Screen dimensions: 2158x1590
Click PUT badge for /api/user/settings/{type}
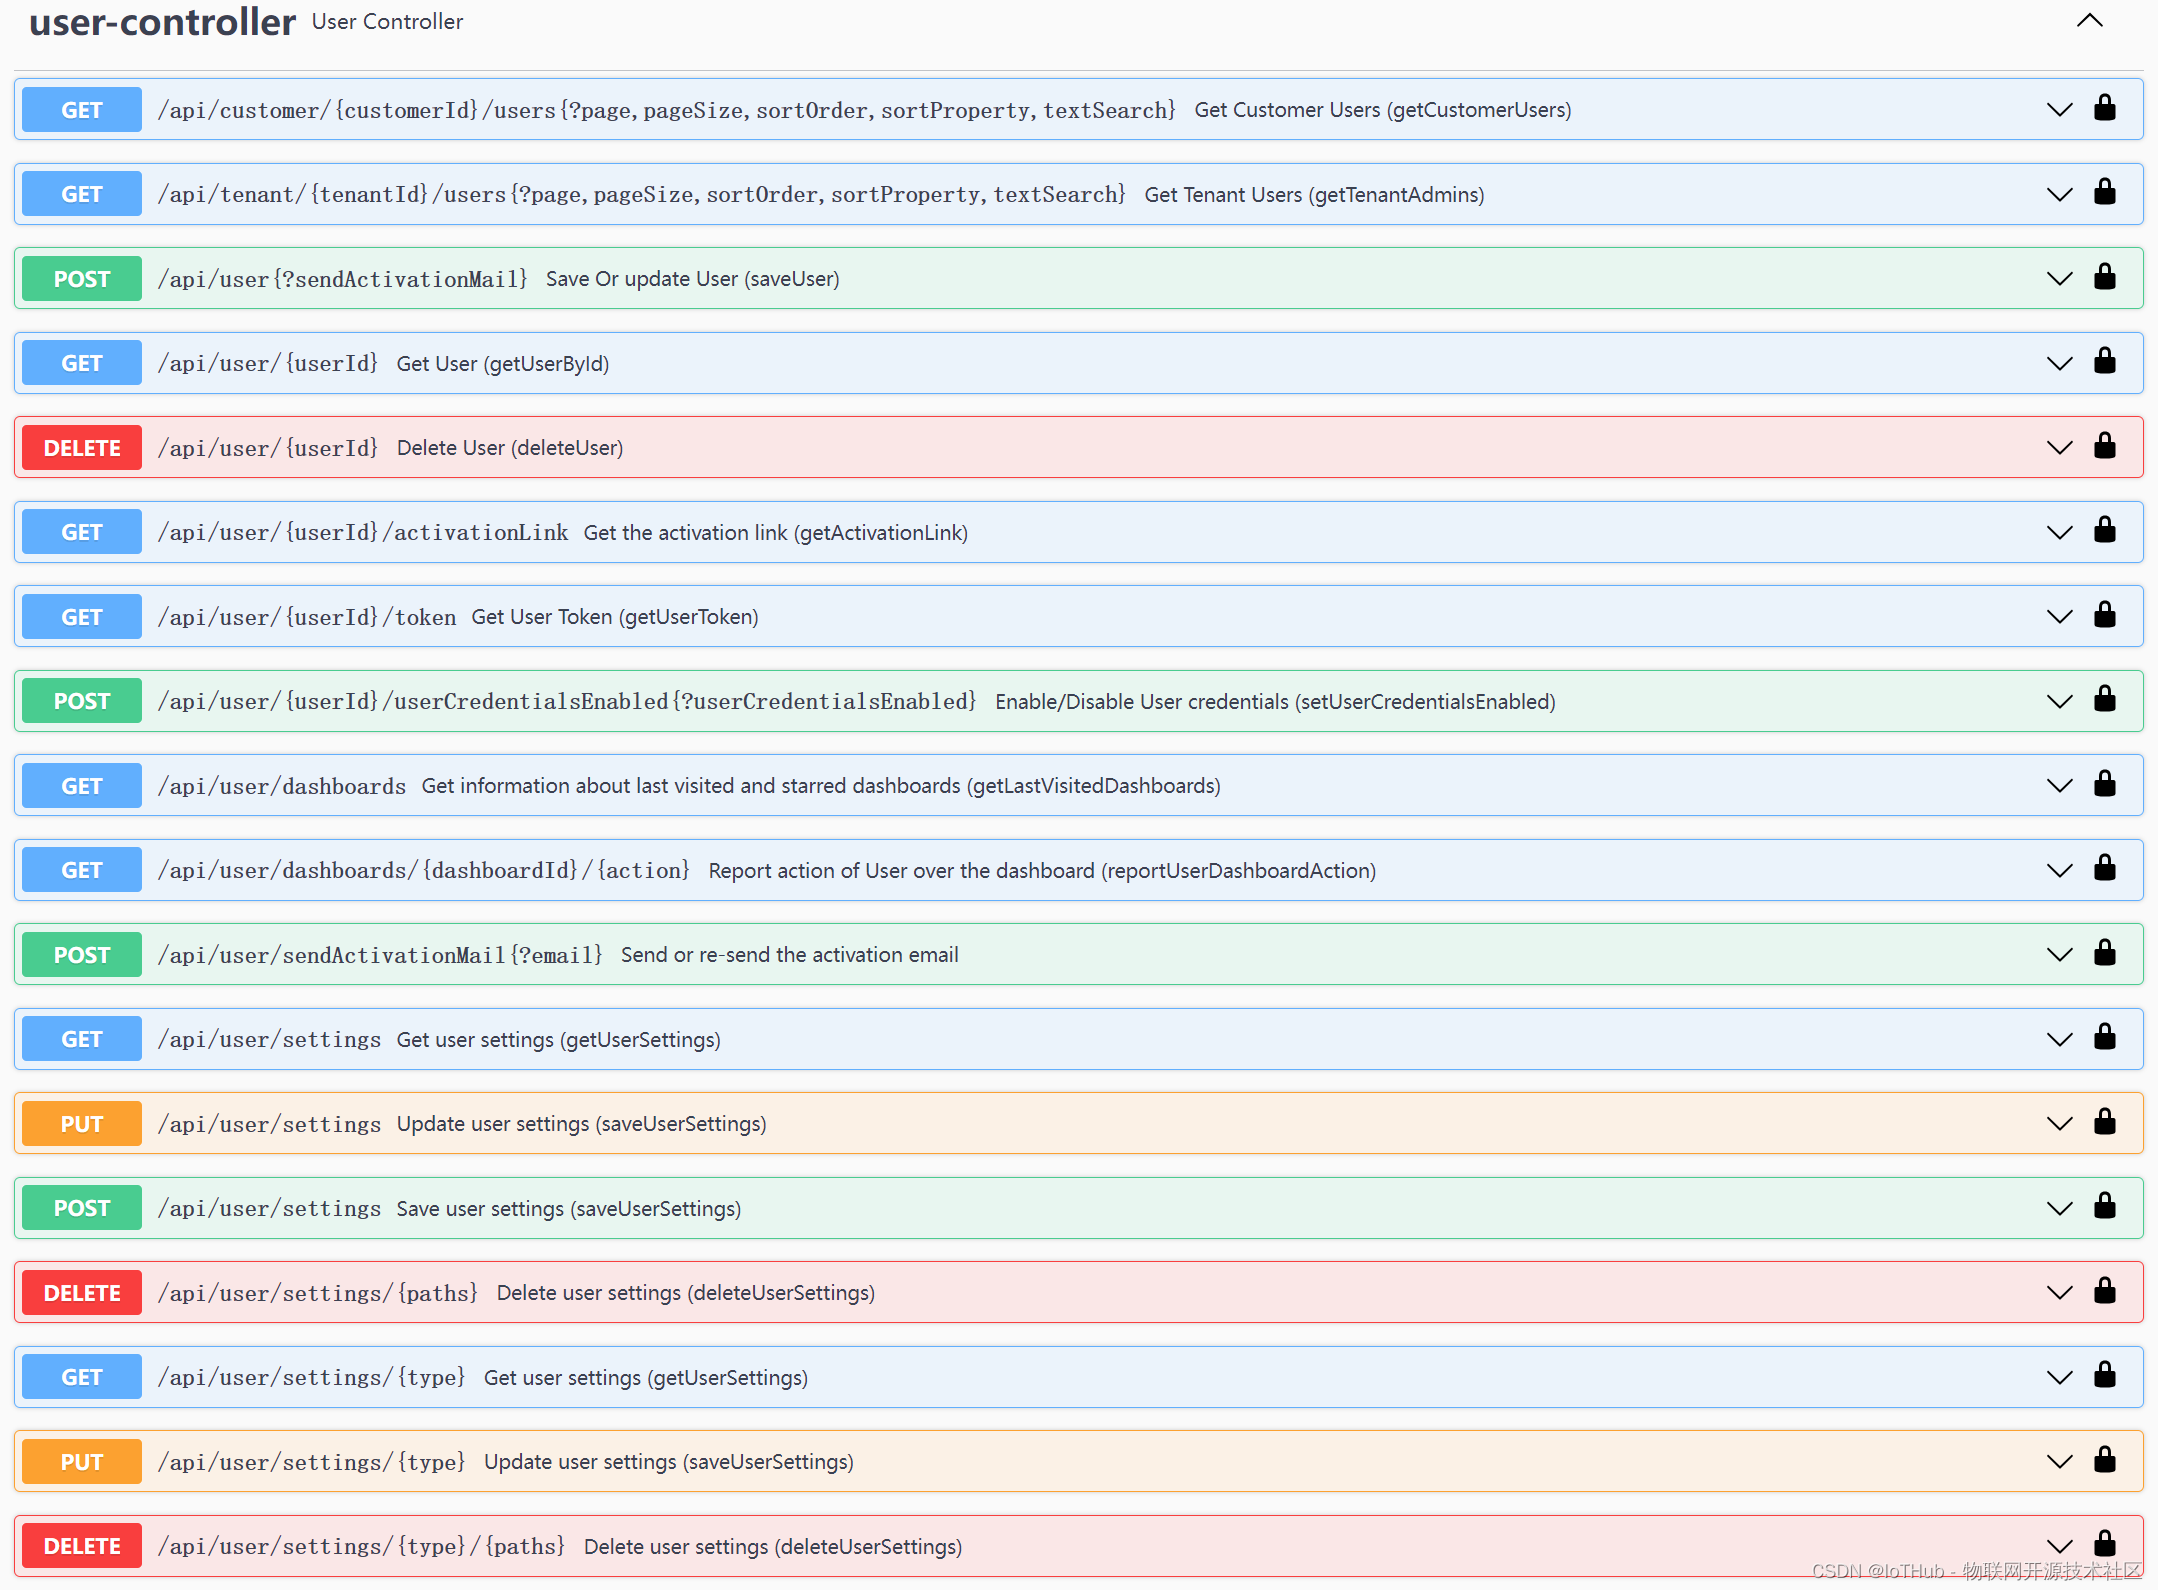pyautogui.click(x=82, y=1461)
